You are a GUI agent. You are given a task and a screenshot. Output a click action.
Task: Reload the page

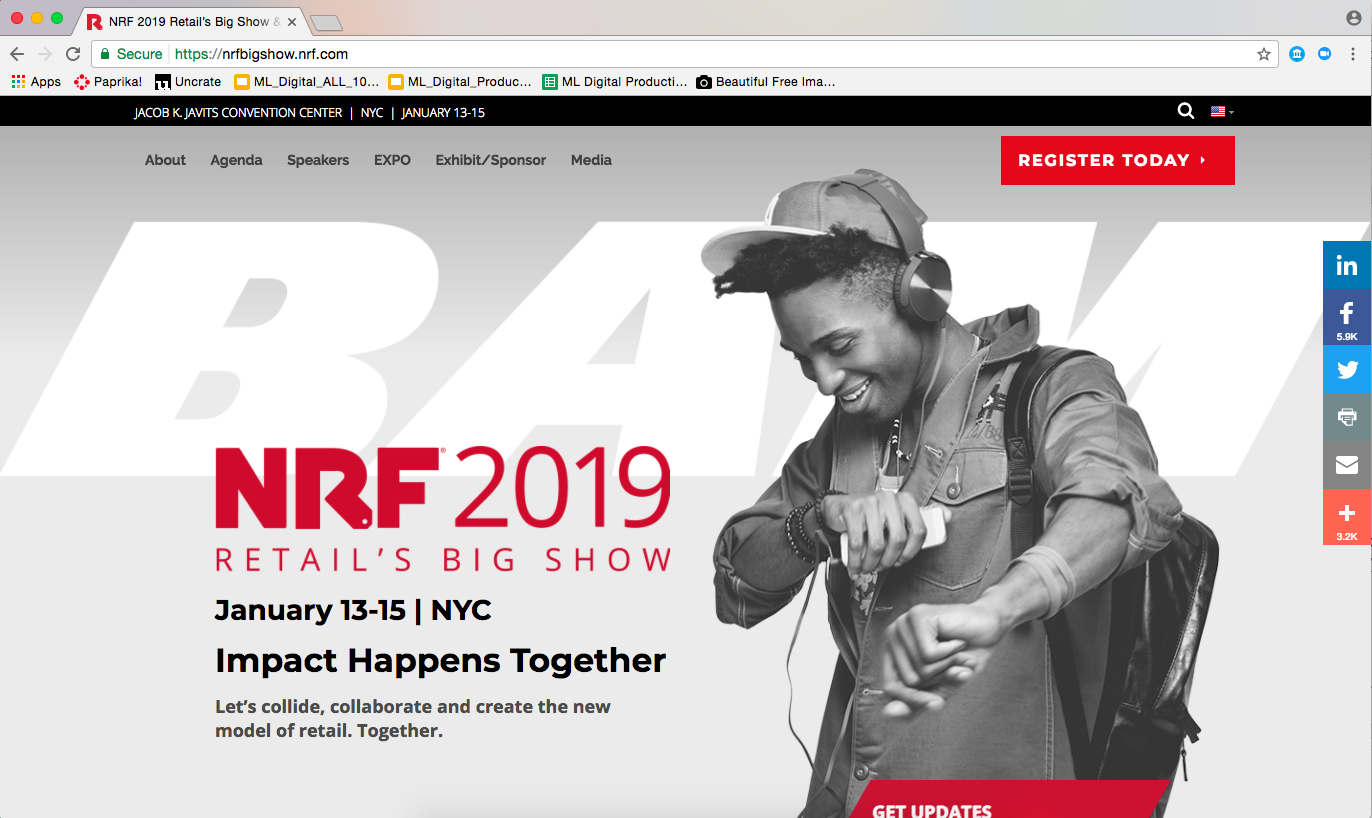tap(73, 54)
